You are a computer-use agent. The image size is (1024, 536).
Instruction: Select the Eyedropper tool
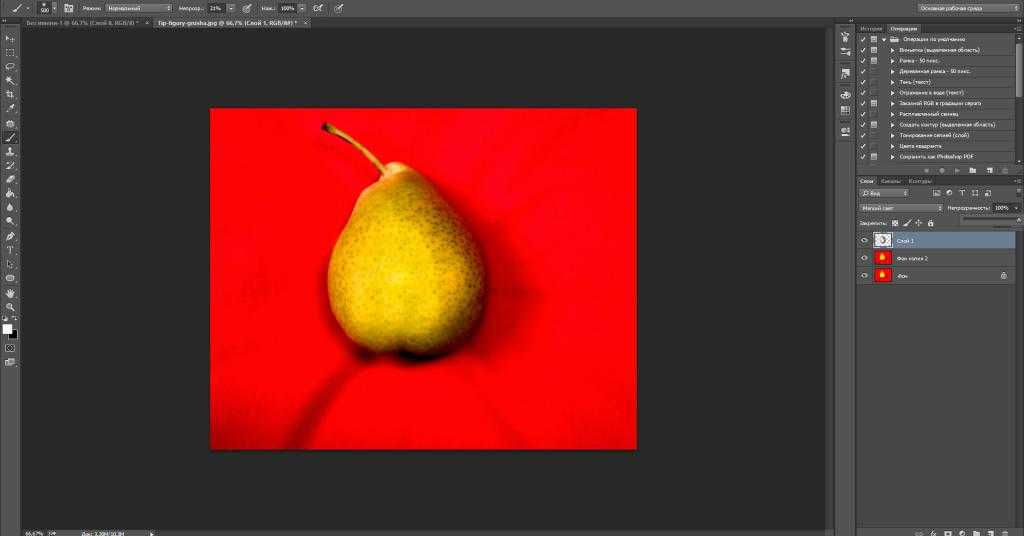pyautogui.click(x=10, y=108)
